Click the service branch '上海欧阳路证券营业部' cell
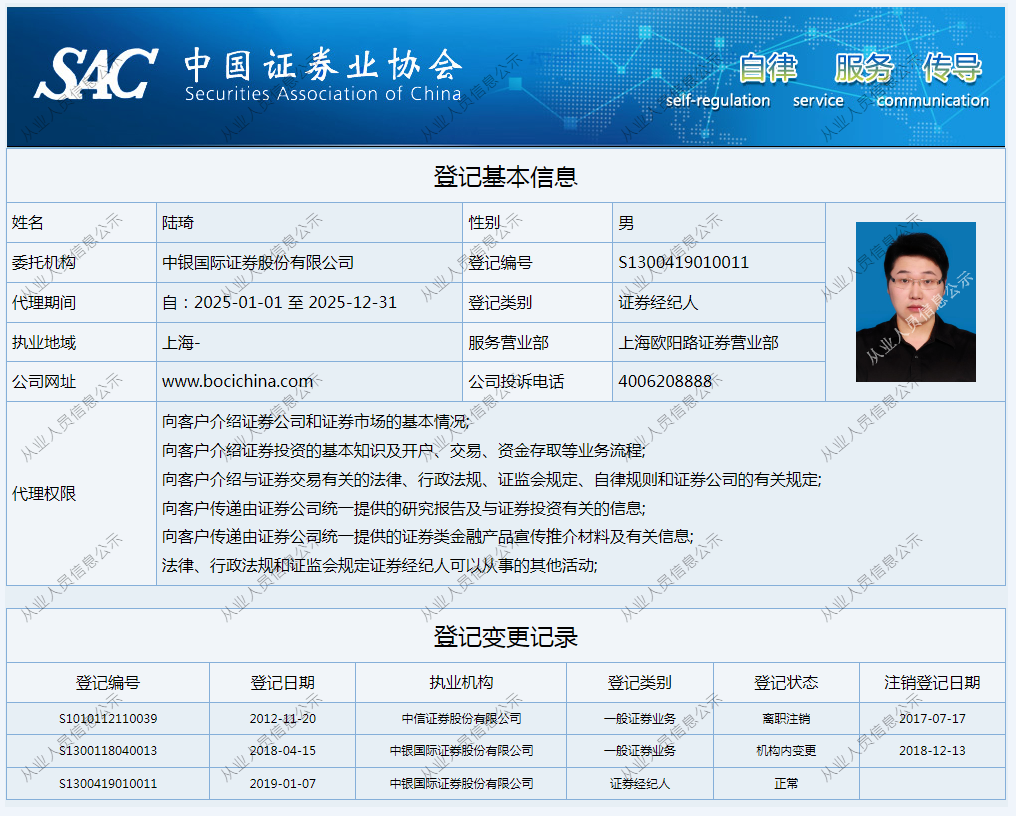The image size is (1016, 816). (698, 342)
